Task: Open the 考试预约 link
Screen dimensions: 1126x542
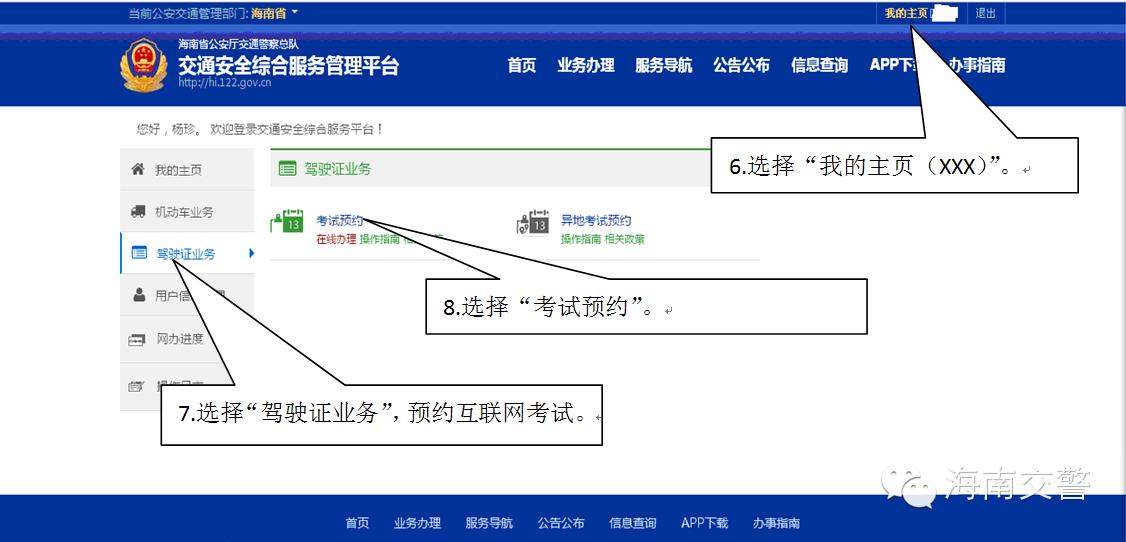Action: coord(339,220)
